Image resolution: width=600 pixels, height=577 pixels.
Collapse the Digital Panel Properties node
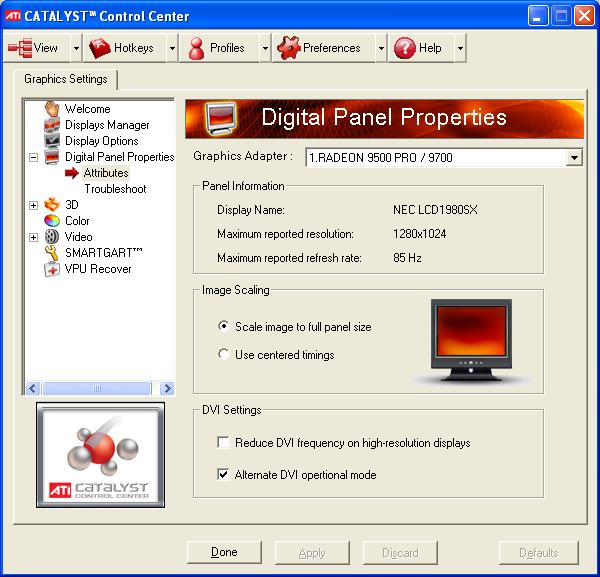point(34,157)
